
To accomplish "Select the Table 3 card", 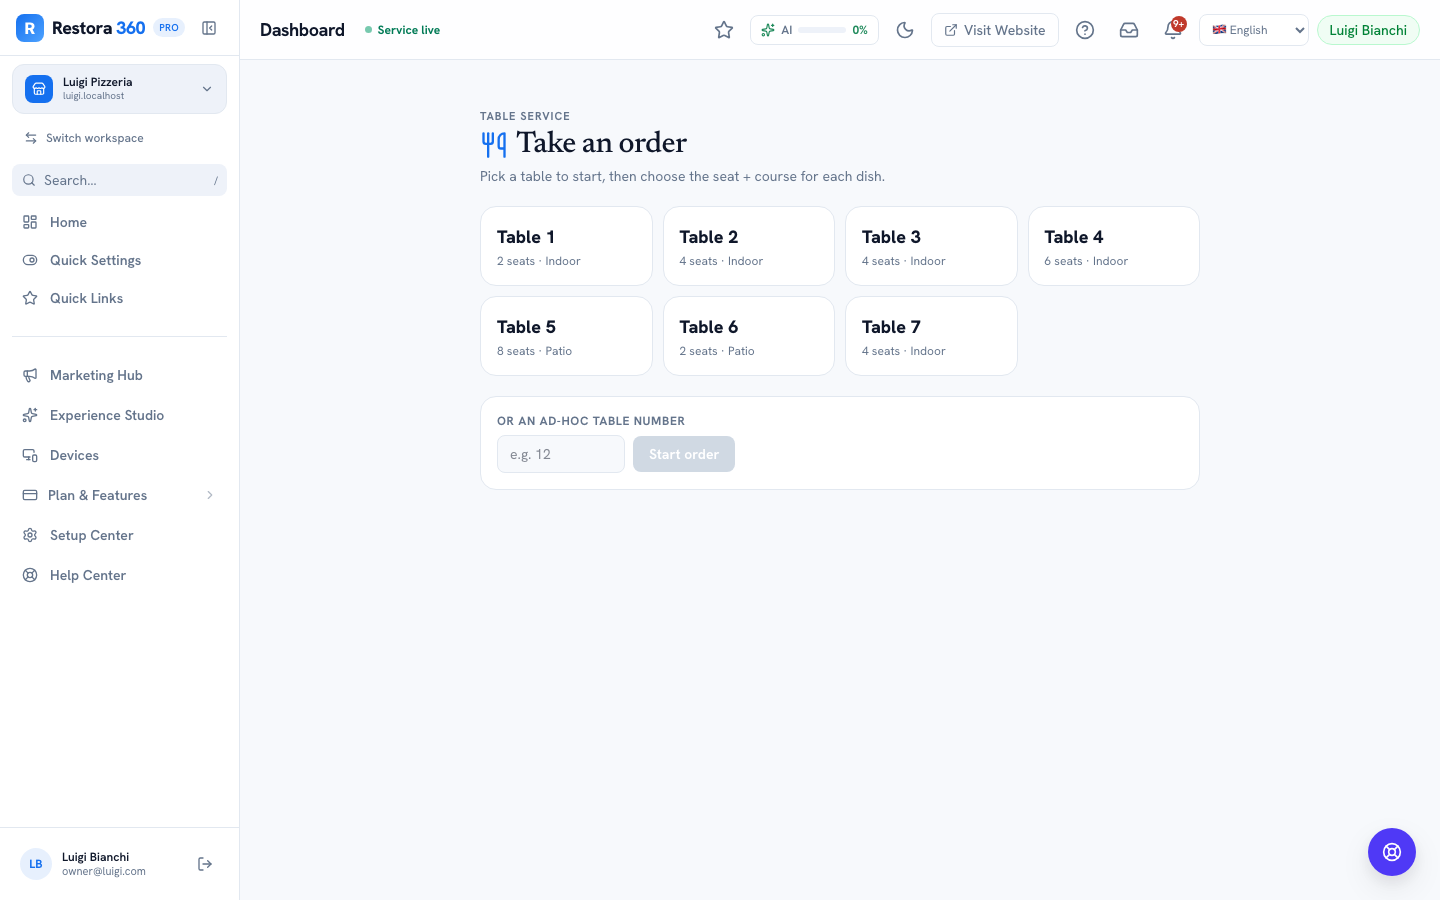I will (x=931, y=246).
